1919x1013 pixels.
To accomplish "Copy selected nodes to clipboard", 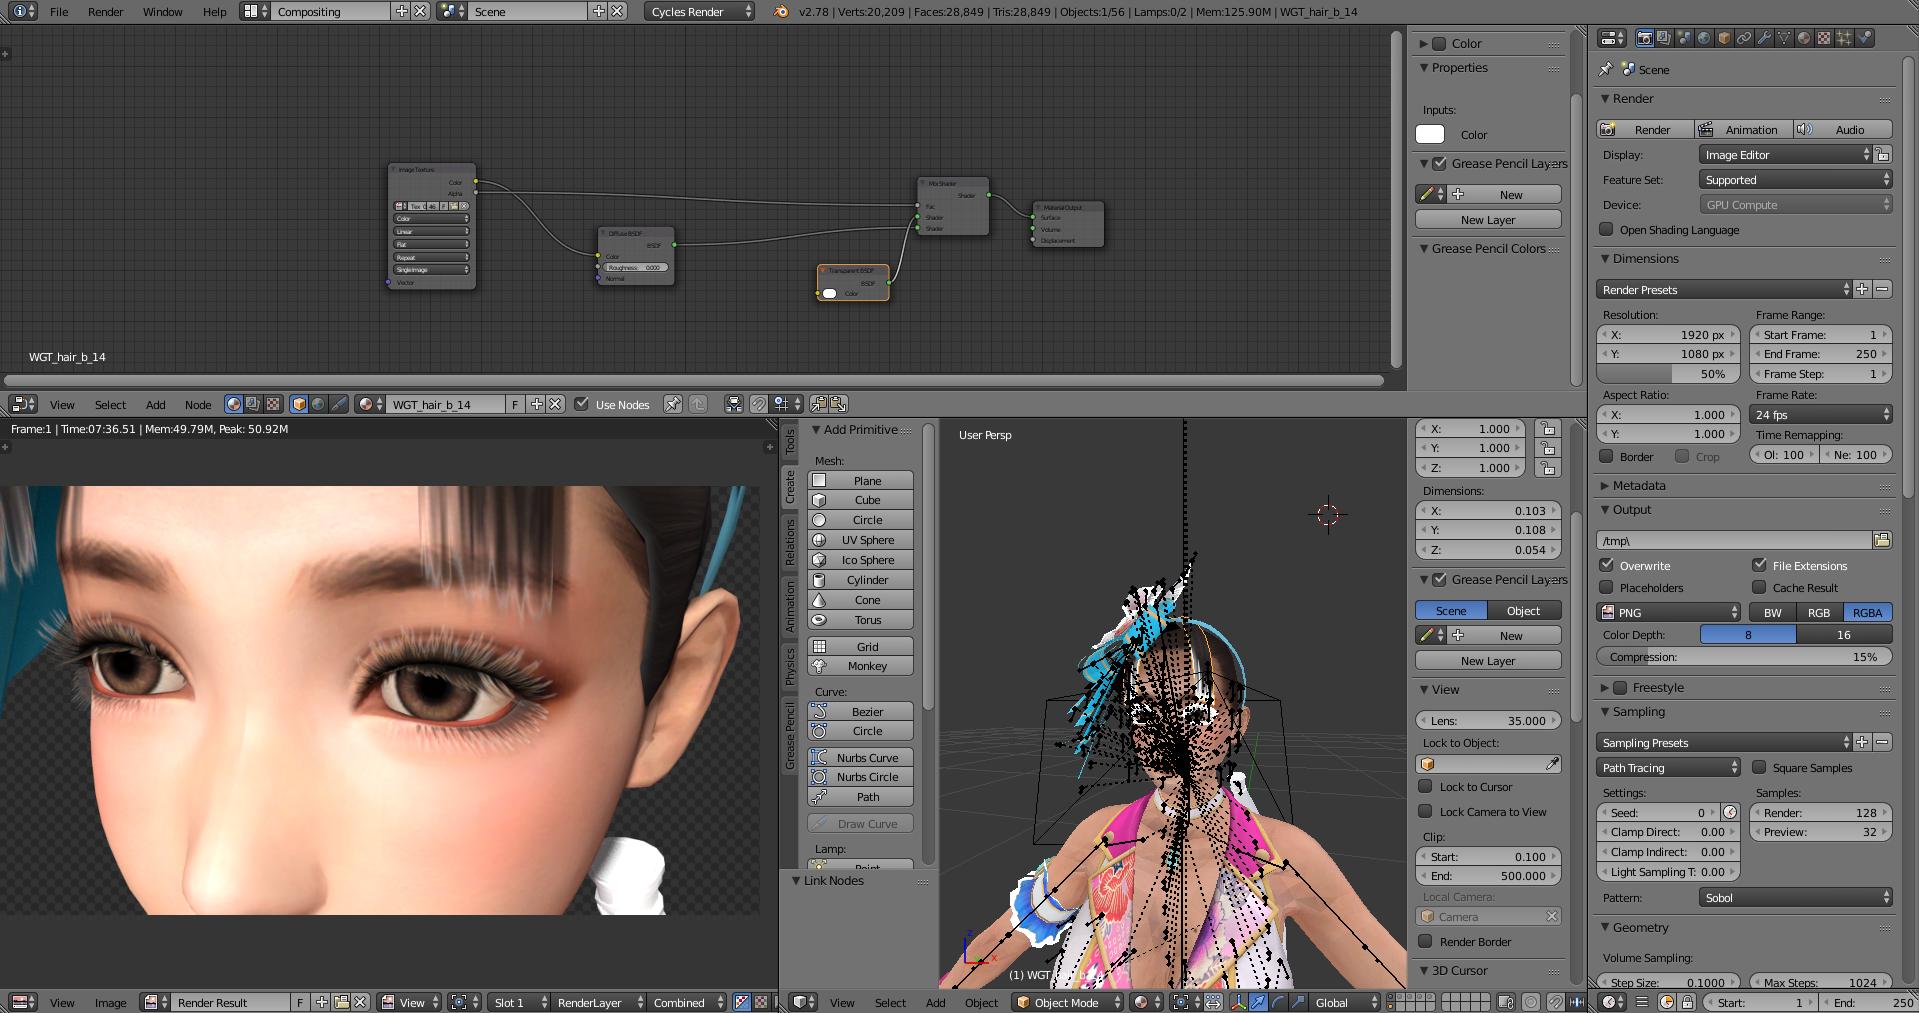I will pyautogui.click(x=819, y=404).
